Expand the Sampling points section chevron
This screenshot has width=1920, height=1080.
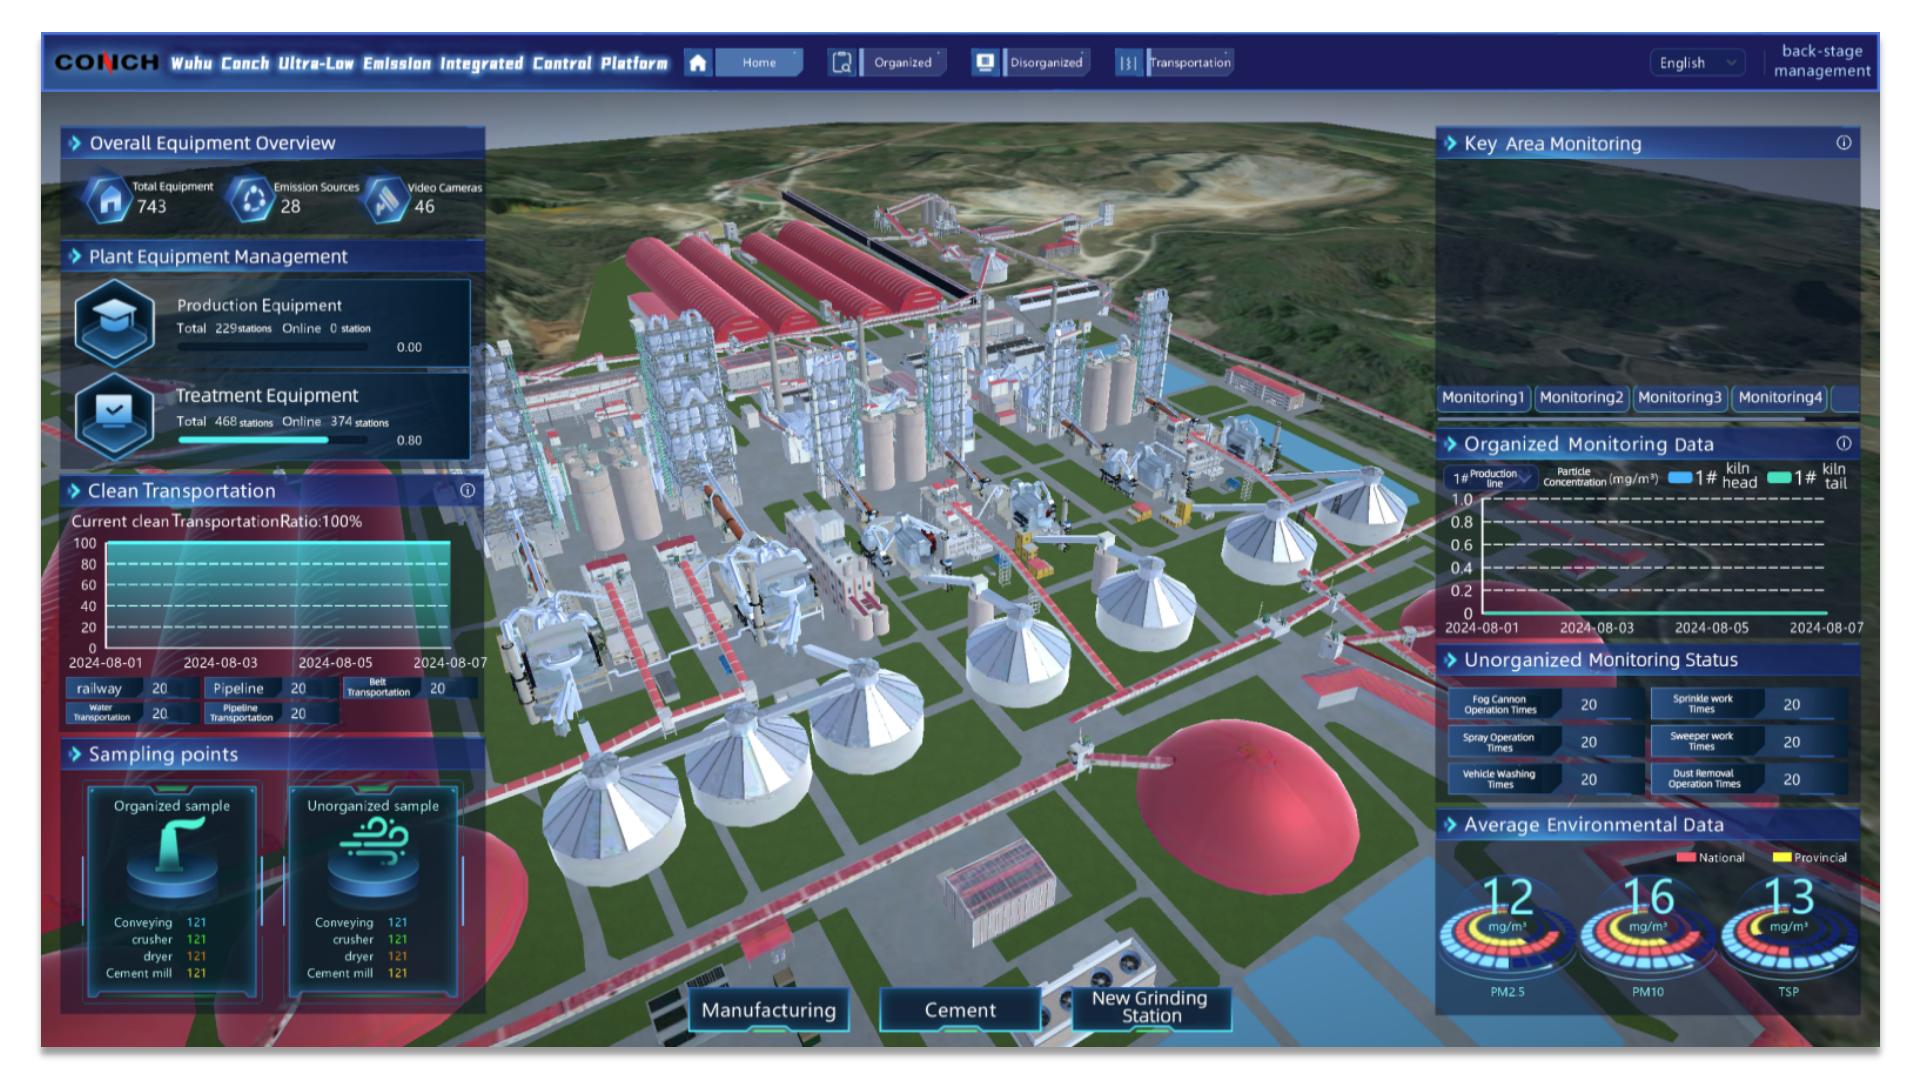point(75,754)
